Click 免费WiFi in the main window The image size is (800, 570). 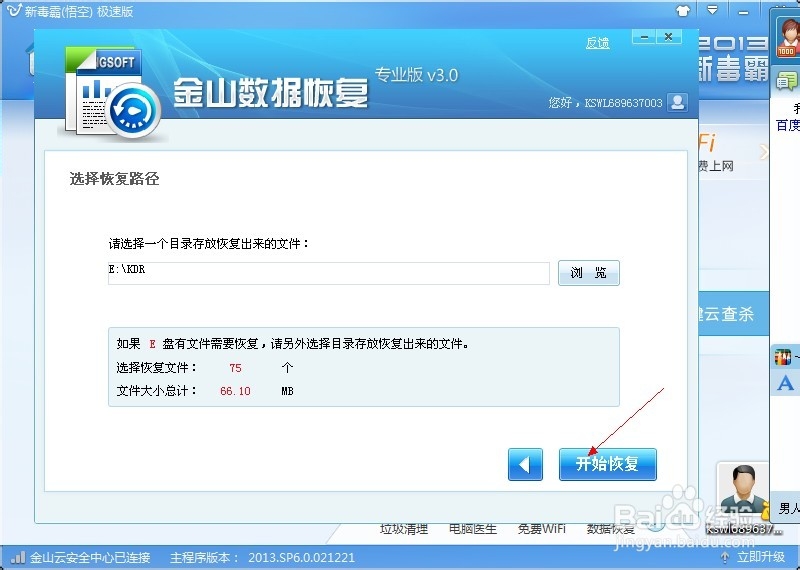(541, 529)
